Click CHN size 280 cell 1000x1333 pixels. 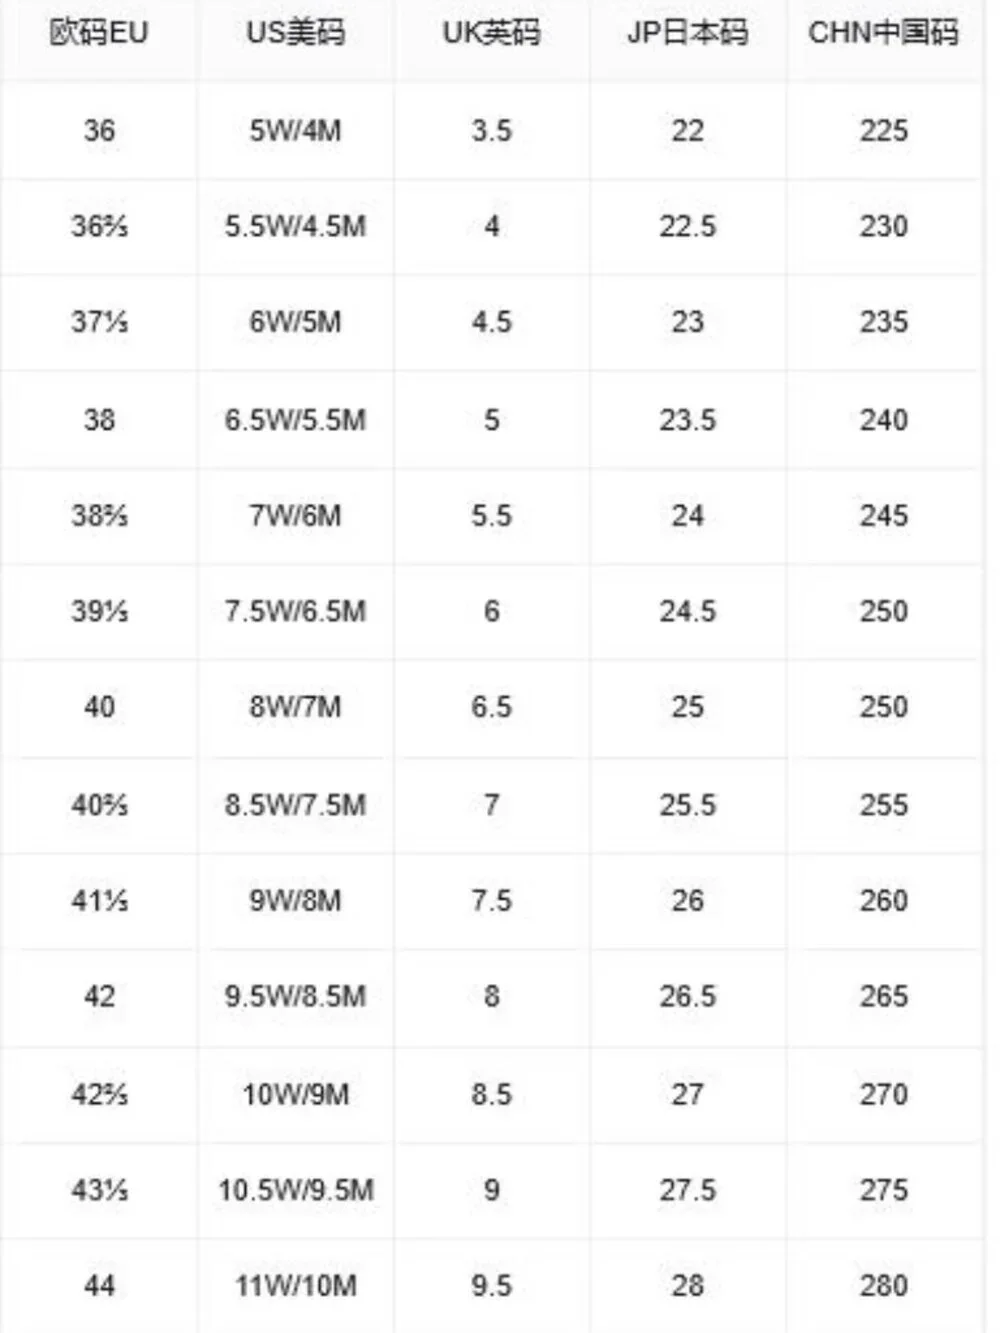[883, 1286]
